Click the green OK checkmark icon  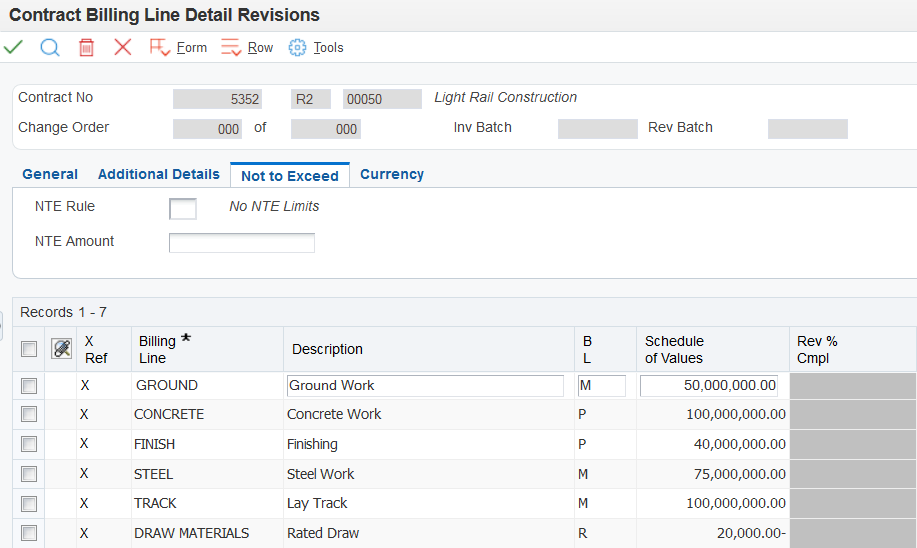(13, 47)
